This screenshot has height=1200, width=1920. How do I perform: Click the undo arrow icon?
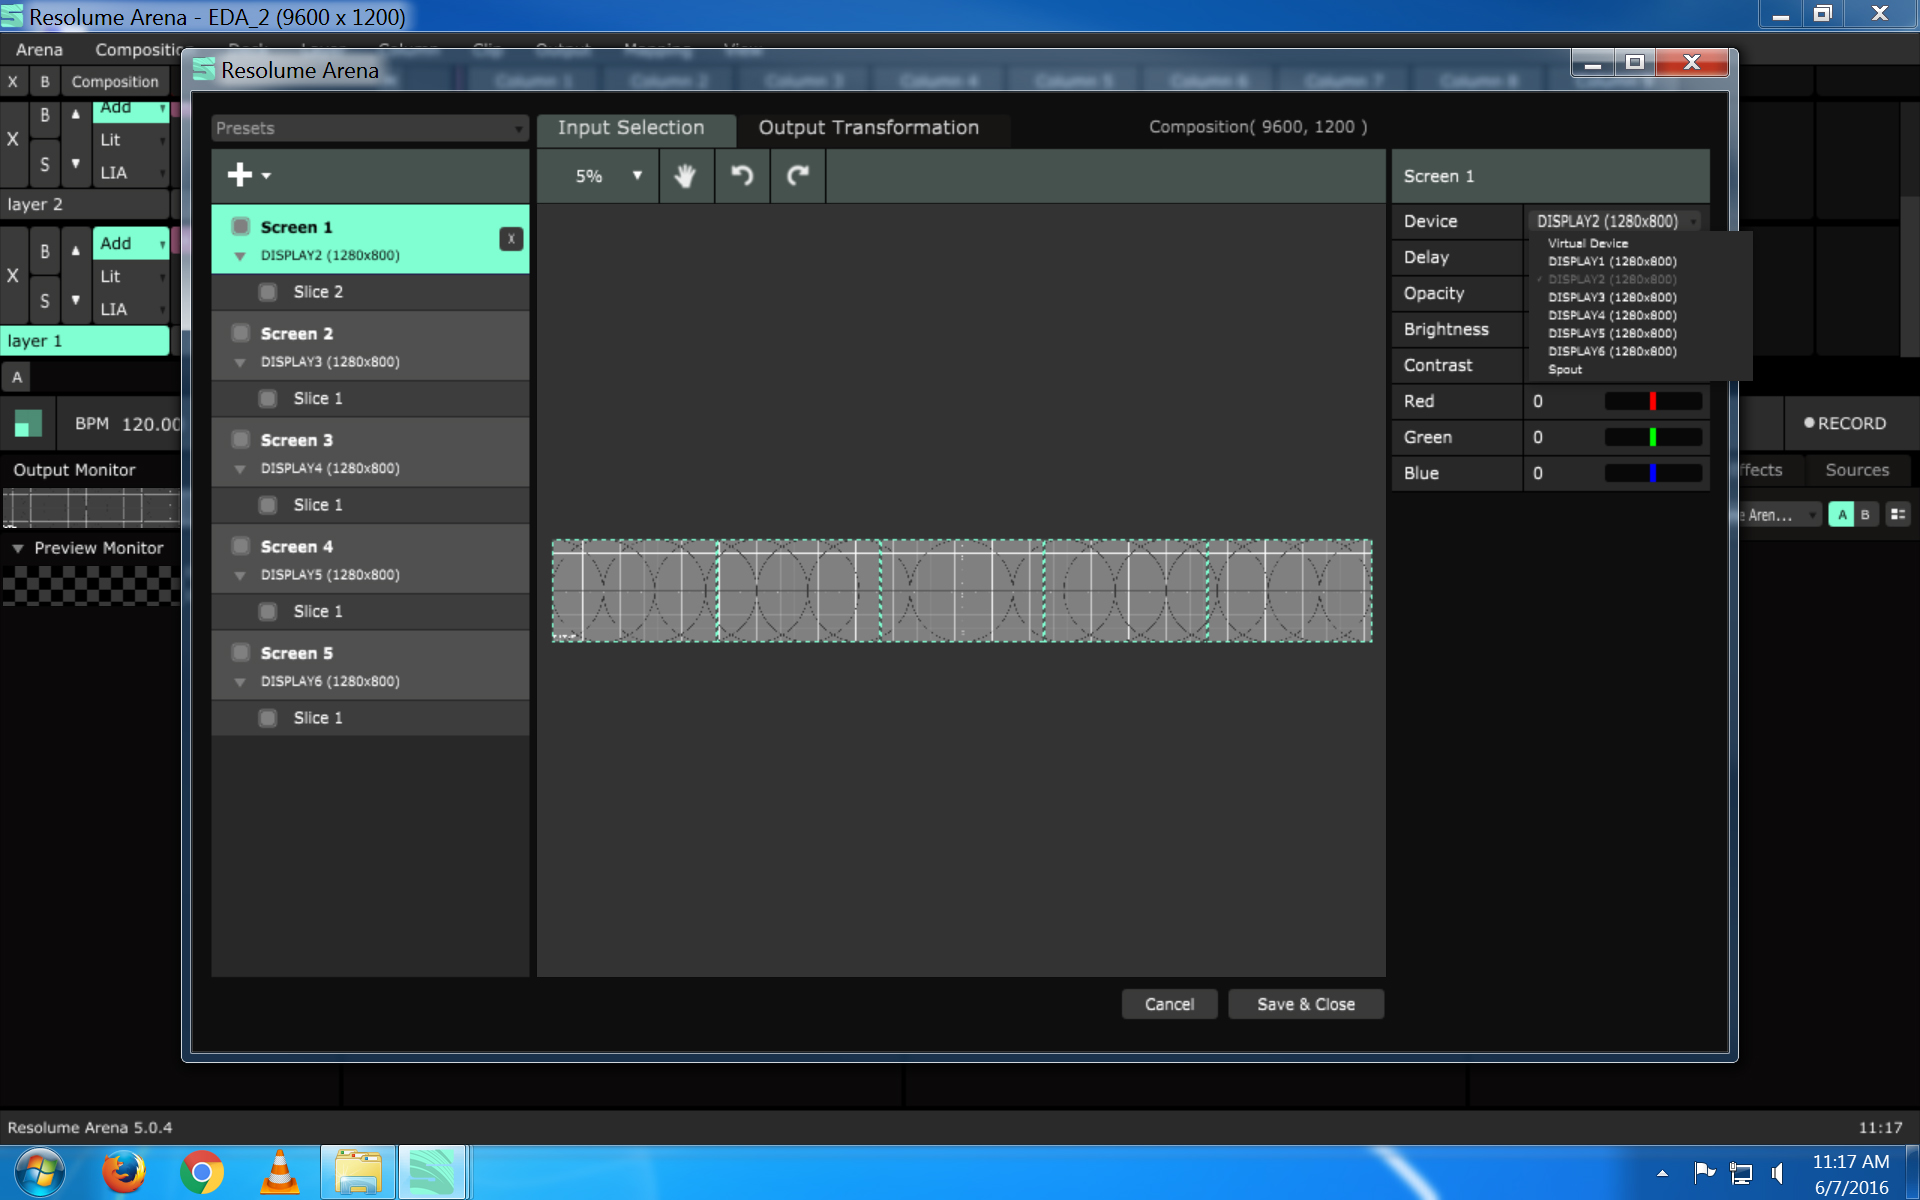click(742, 176)
